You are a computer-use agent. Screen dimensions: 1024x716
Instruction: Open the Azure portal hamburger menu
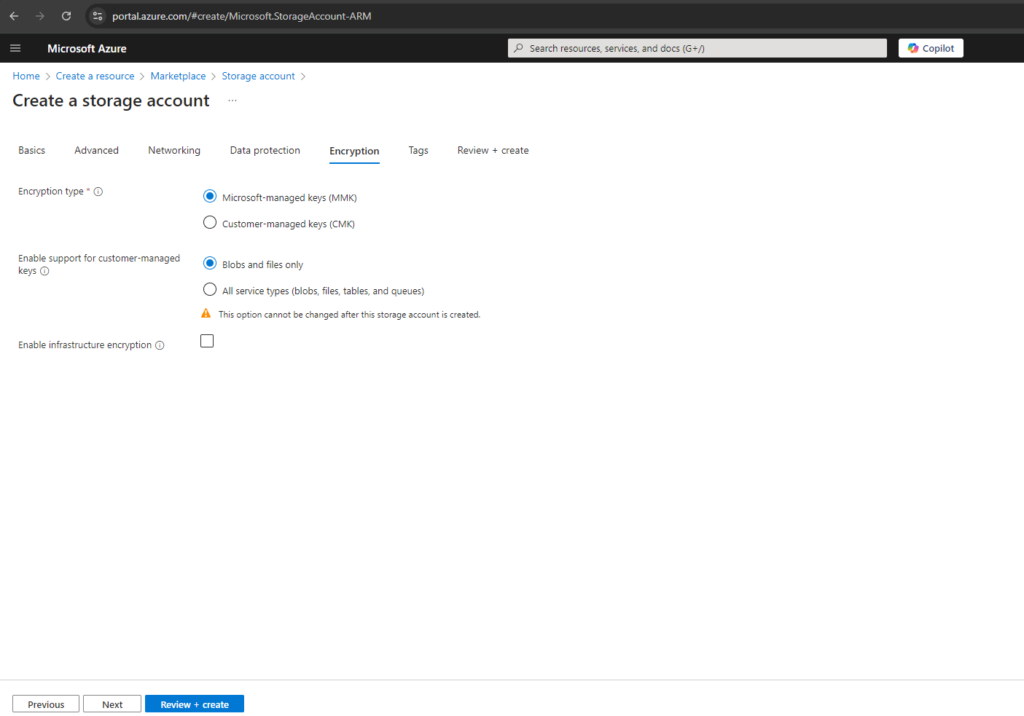(x=15, y=48)
